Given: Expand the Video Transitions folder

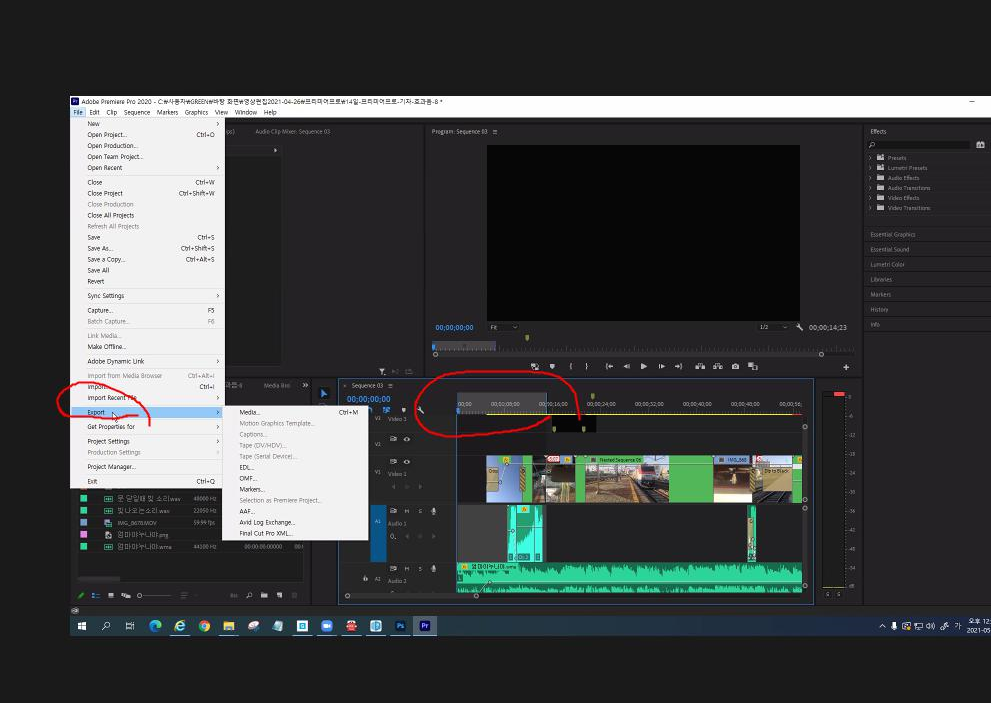Looking at the screenshot, I should point(870,208).
